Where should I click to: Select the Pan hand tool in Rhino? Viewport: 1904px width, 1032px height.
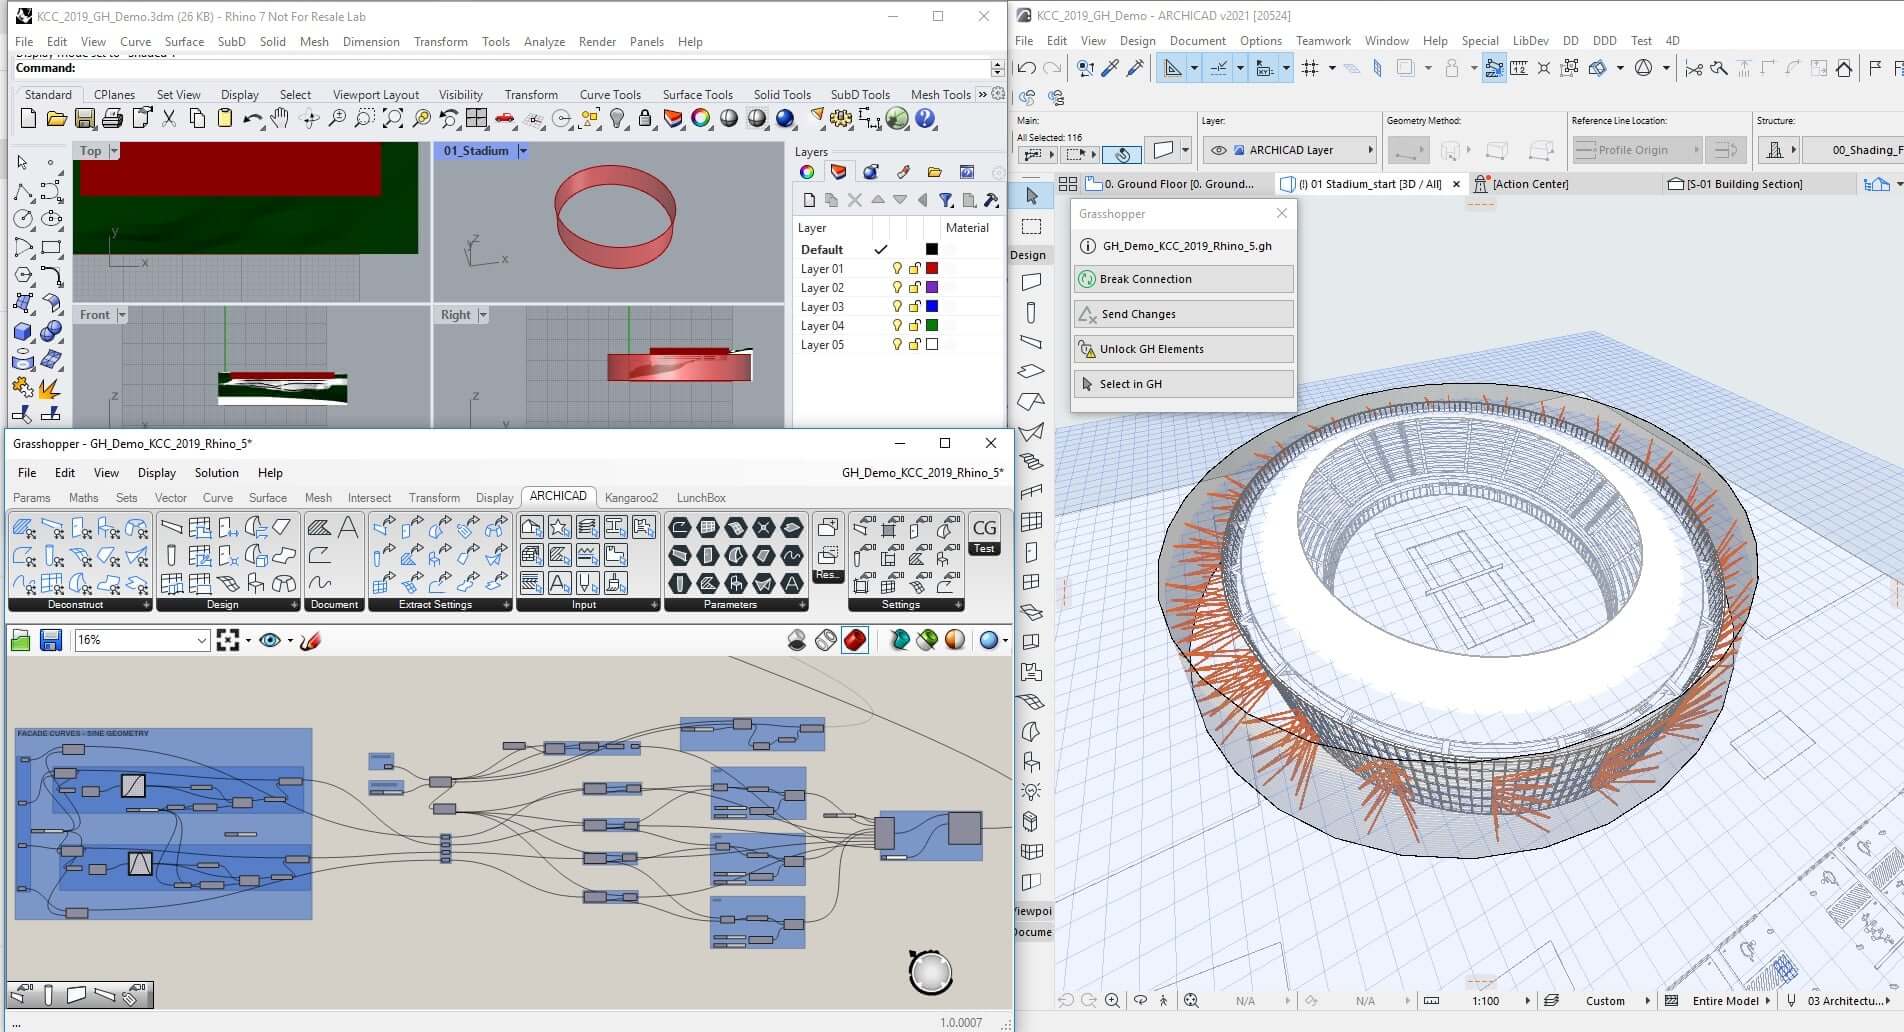point(280,119)
